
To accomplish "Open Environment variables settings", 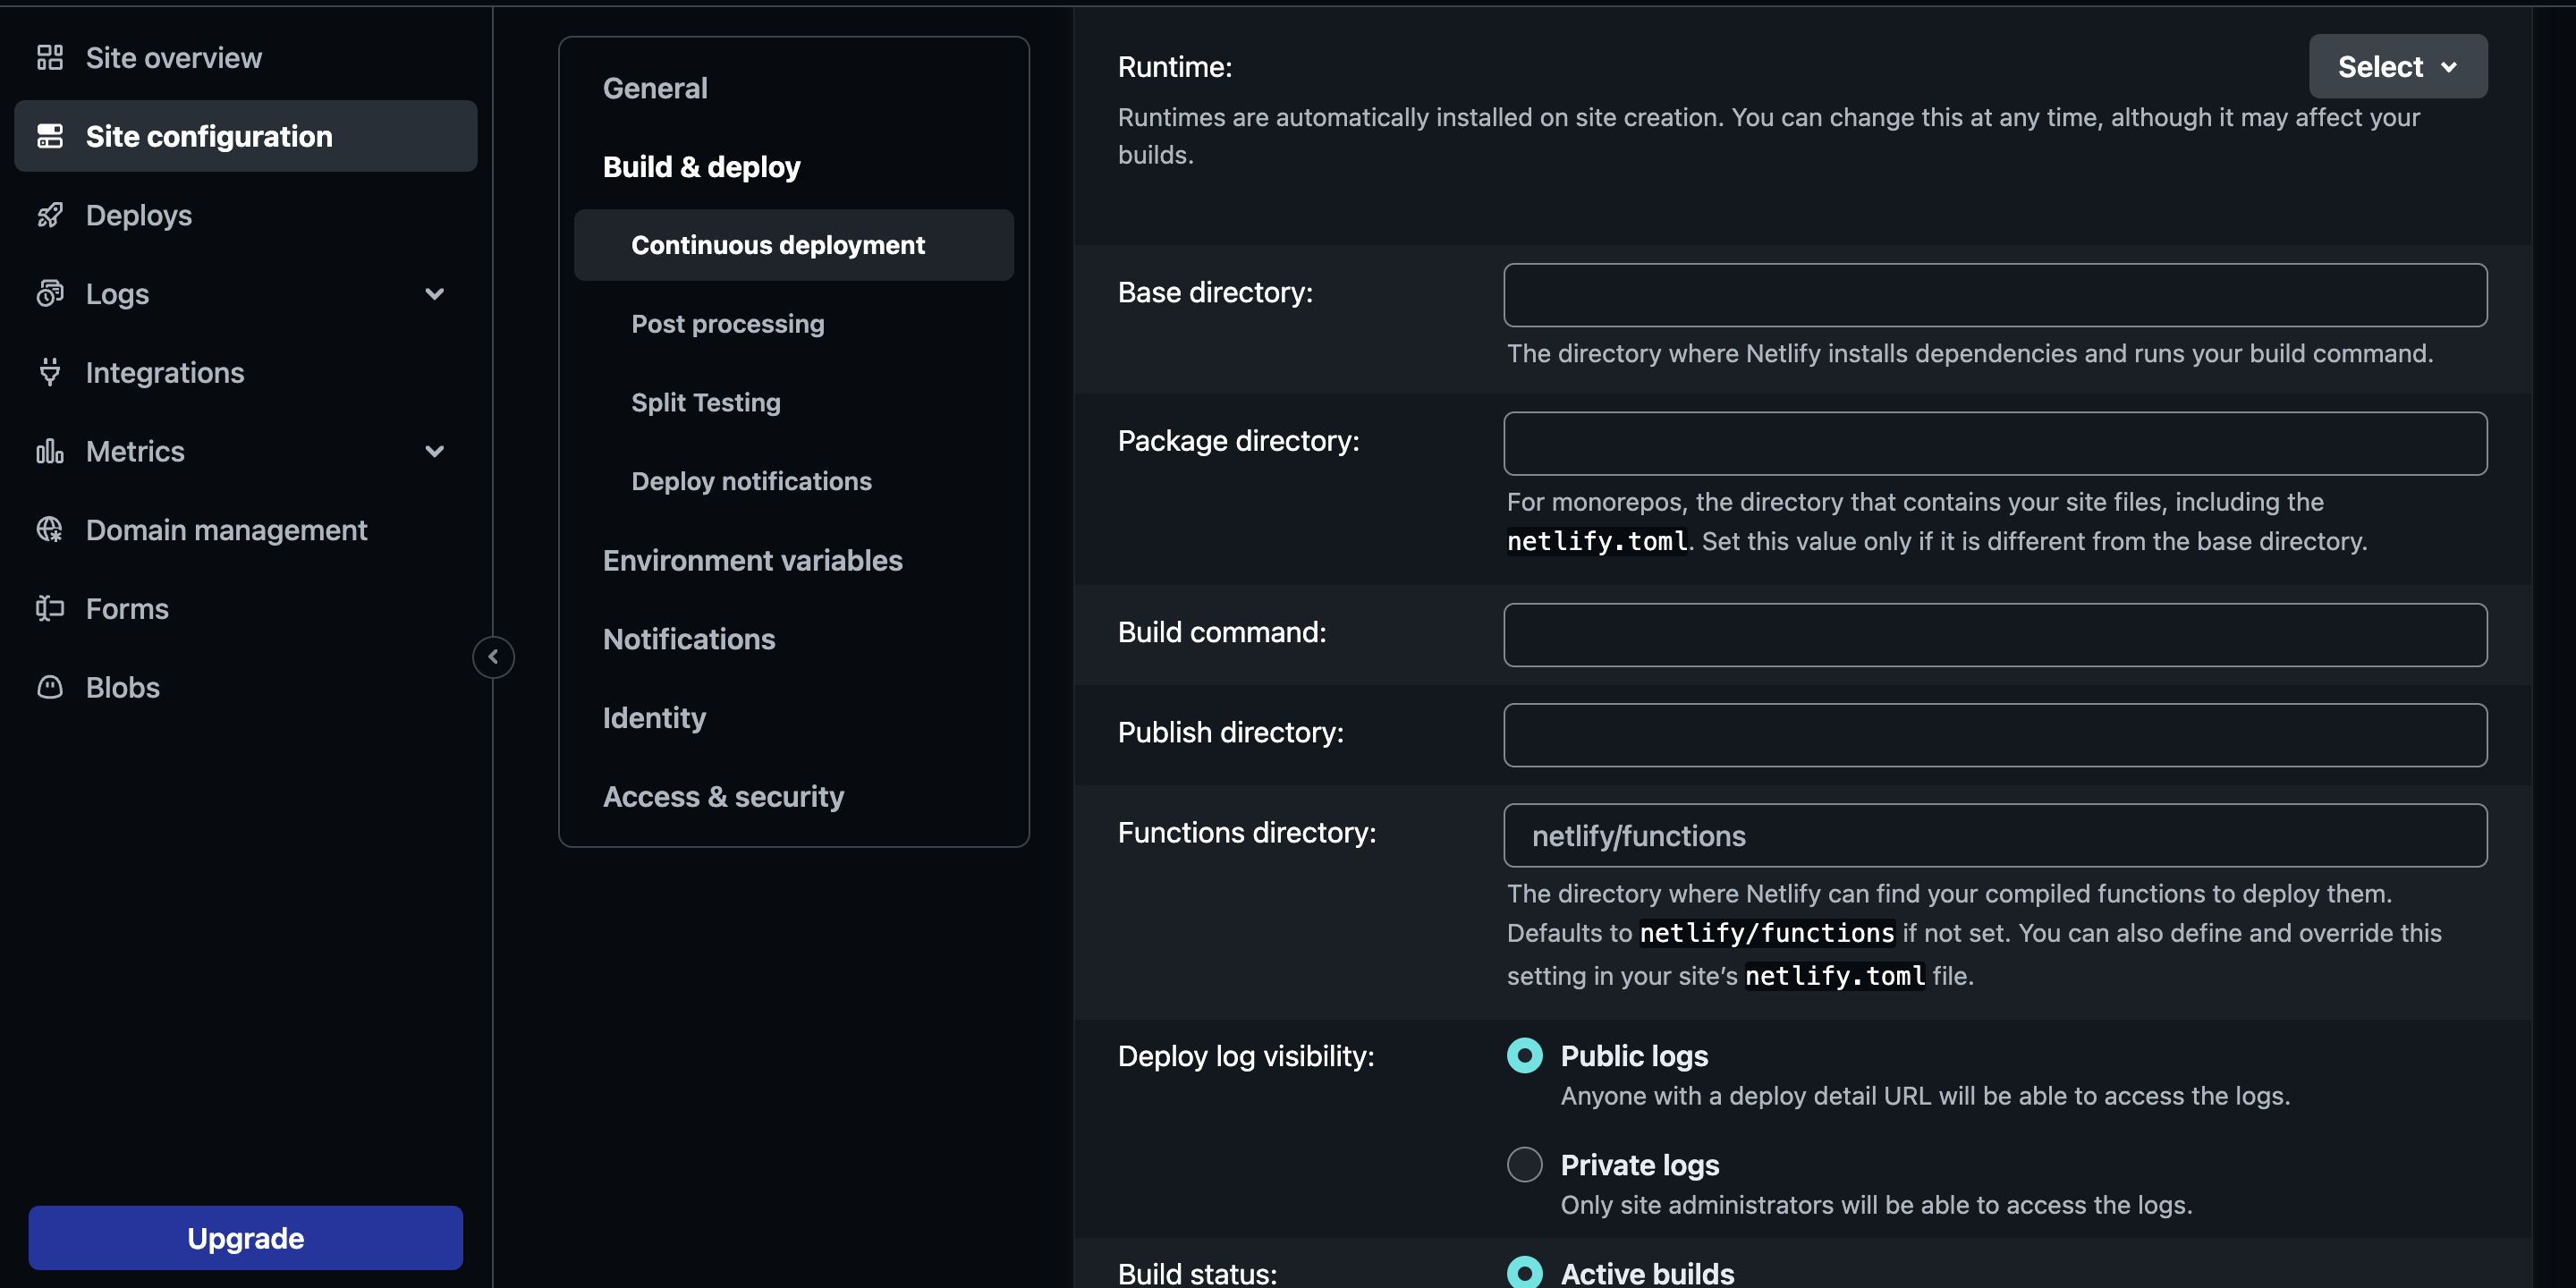I will tap(752, 560).
